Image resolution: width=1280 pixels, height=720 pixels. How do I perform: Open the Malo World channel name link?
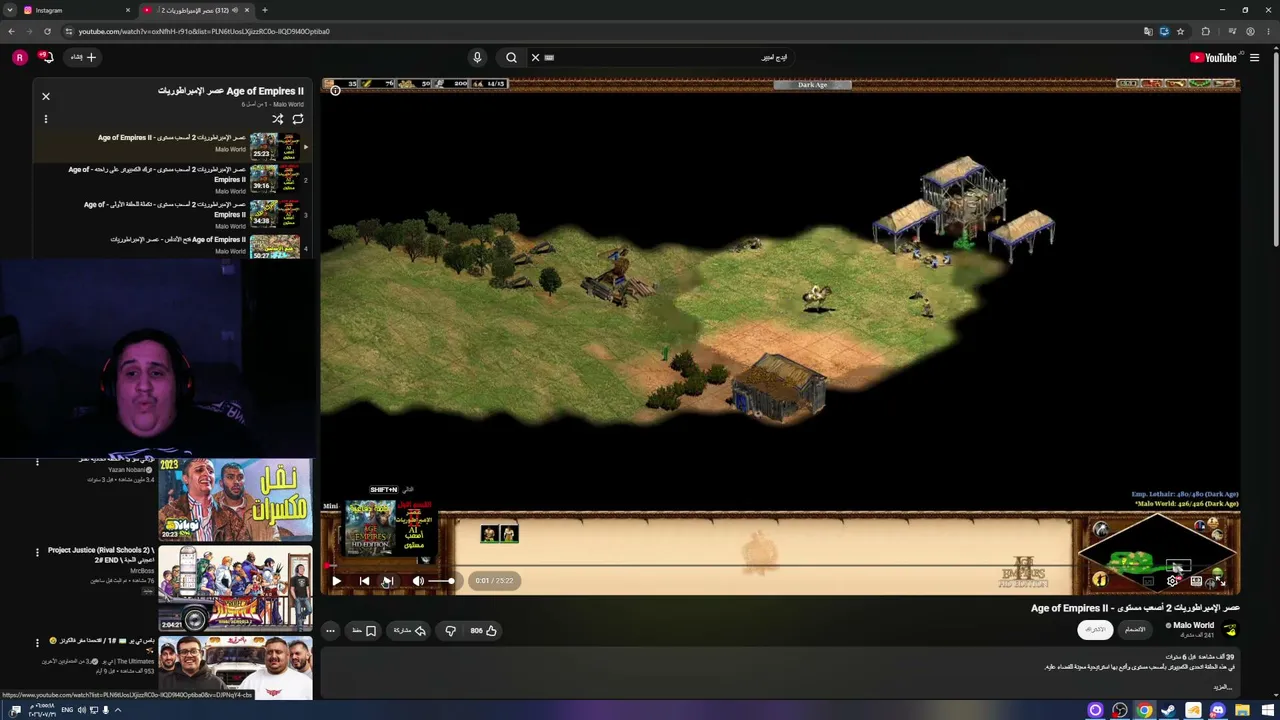[x=1193, y=625]
